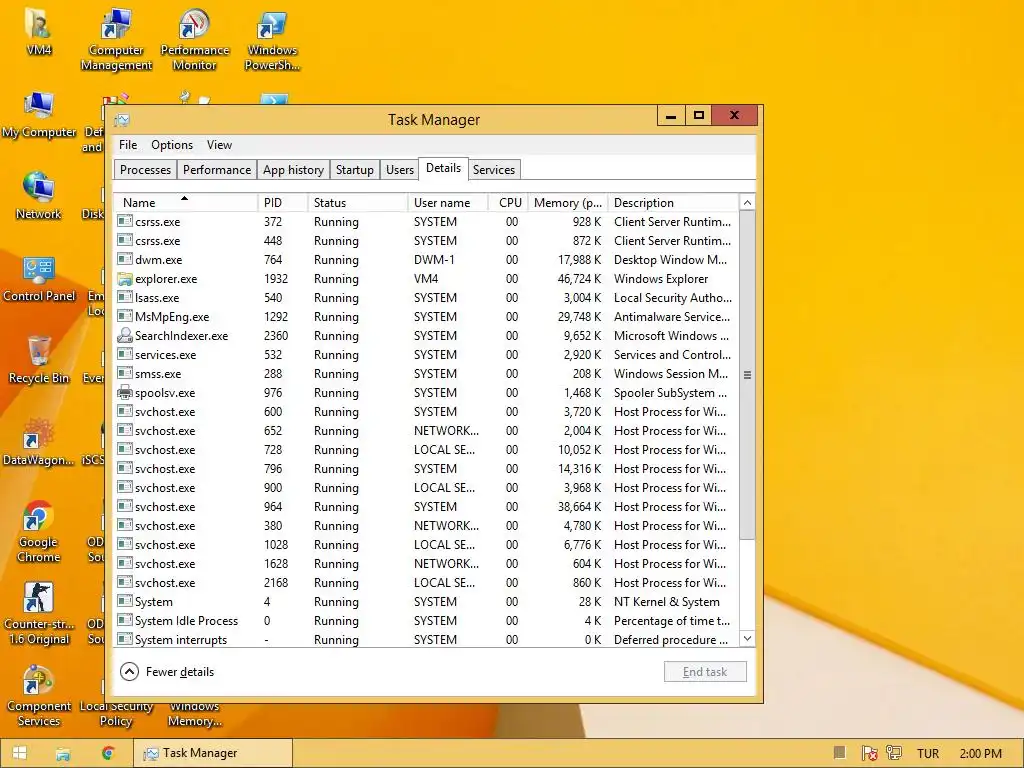This screenshot has height=768, width=1024.
Task: Sort by the CPU column header
Action: [x=508, y=202]
